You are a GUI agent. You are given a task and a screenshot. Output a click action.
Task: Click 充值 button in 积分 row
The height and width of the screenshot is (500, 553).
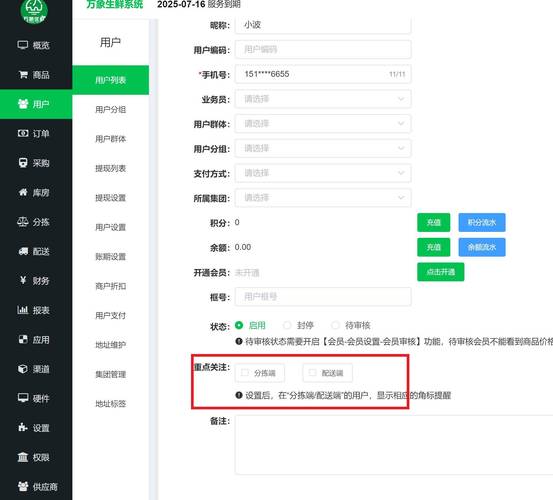point(433,222)
